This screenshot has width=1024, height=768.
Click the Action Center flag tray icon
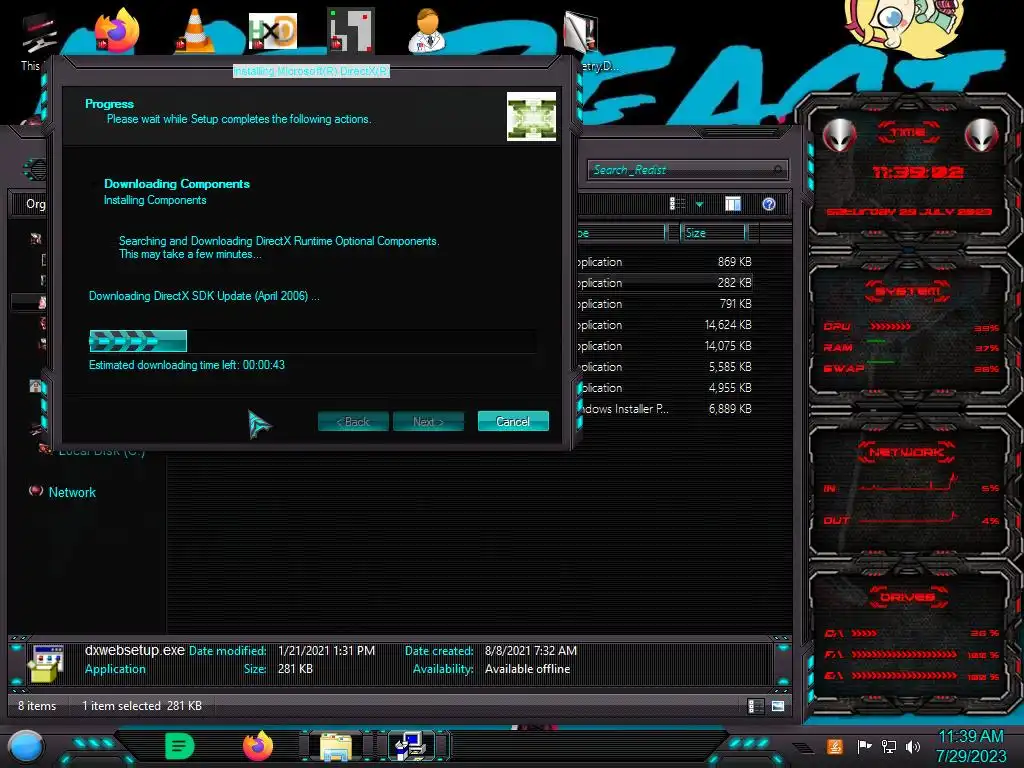coord(864,746)
